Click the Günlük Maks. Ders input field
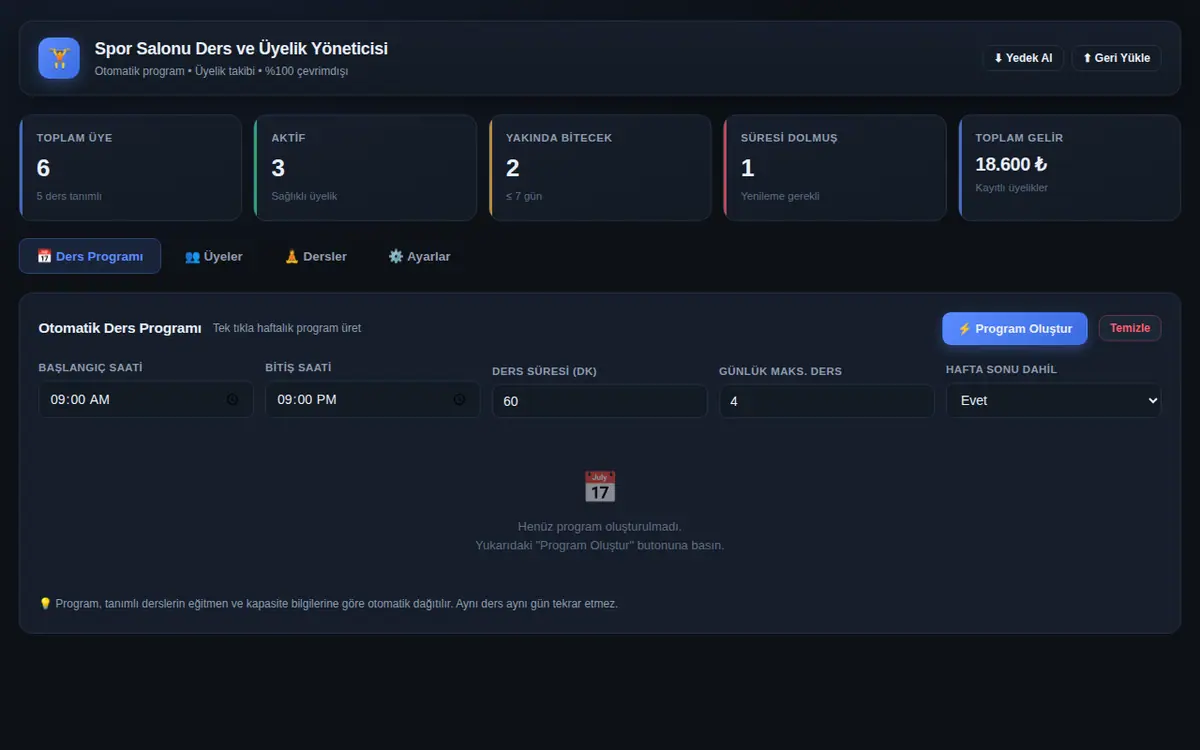The height and width of the screenshot is (750, 1200). pyautogui.click(x=827, y=401)
